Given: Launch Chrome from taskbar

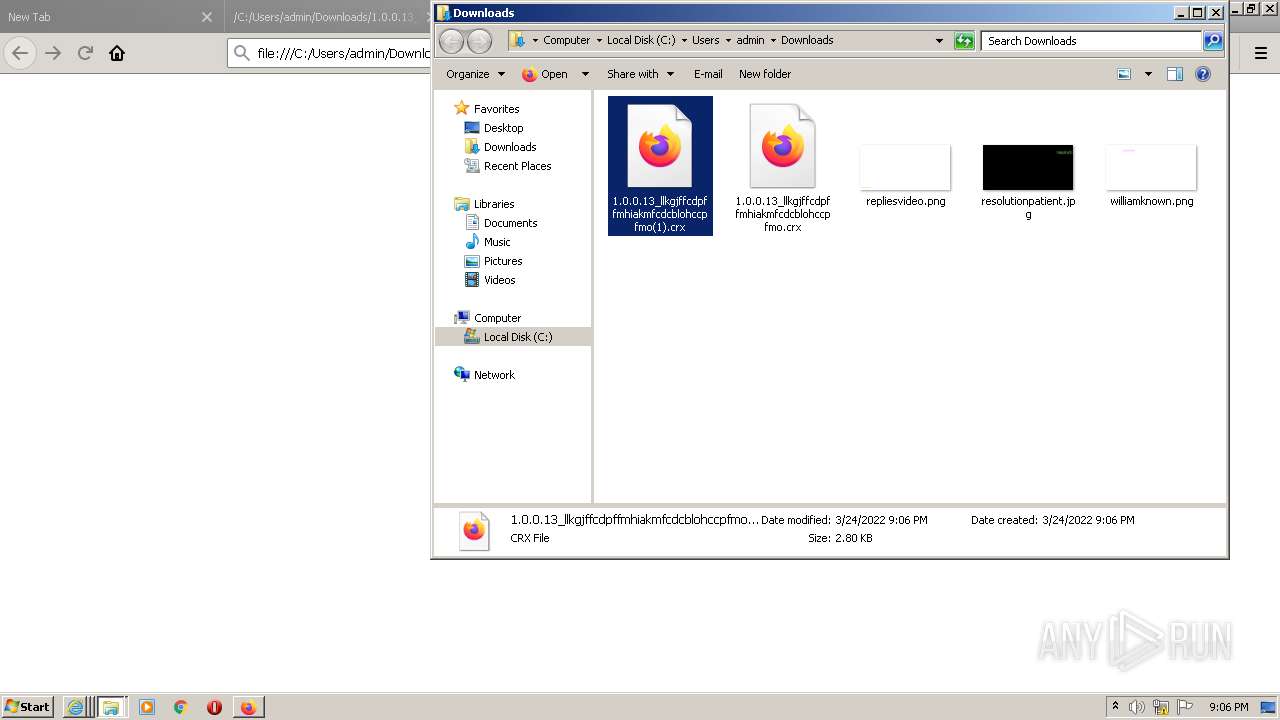Looking at the screenshot, I should 180,707.
